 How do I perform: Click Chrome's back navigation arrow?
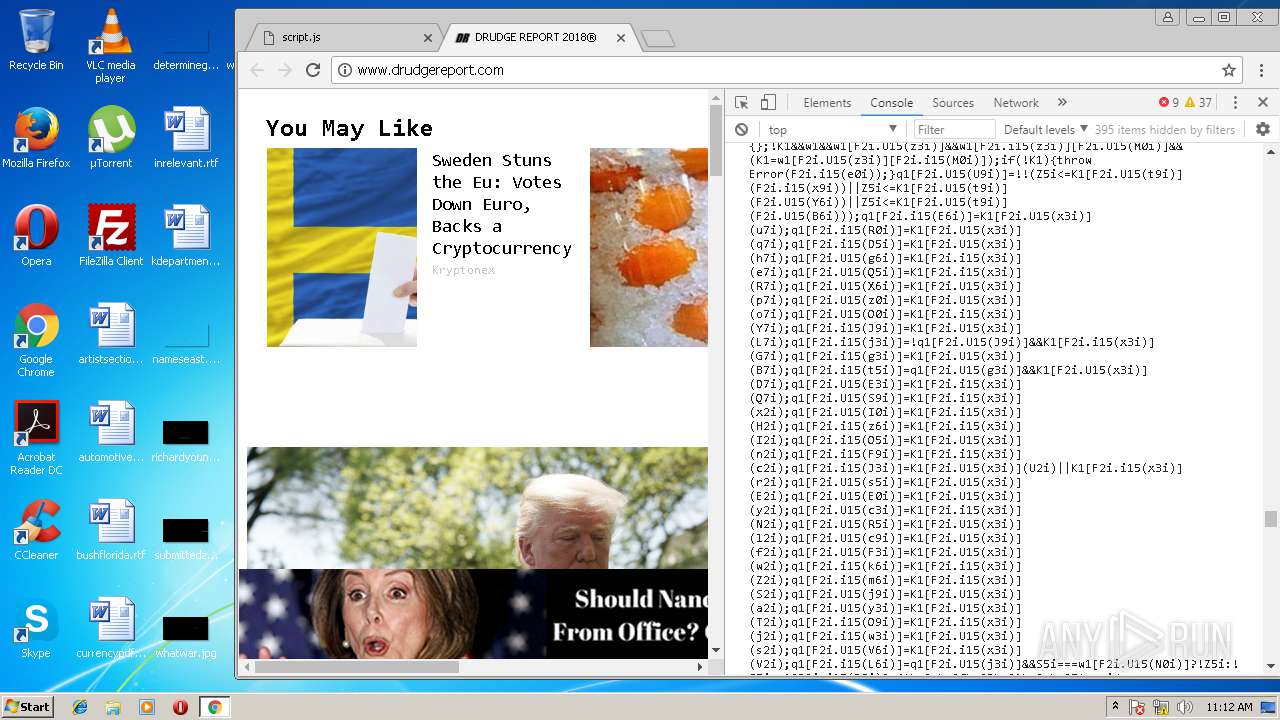pyautogui.click(x=257, y=70)
